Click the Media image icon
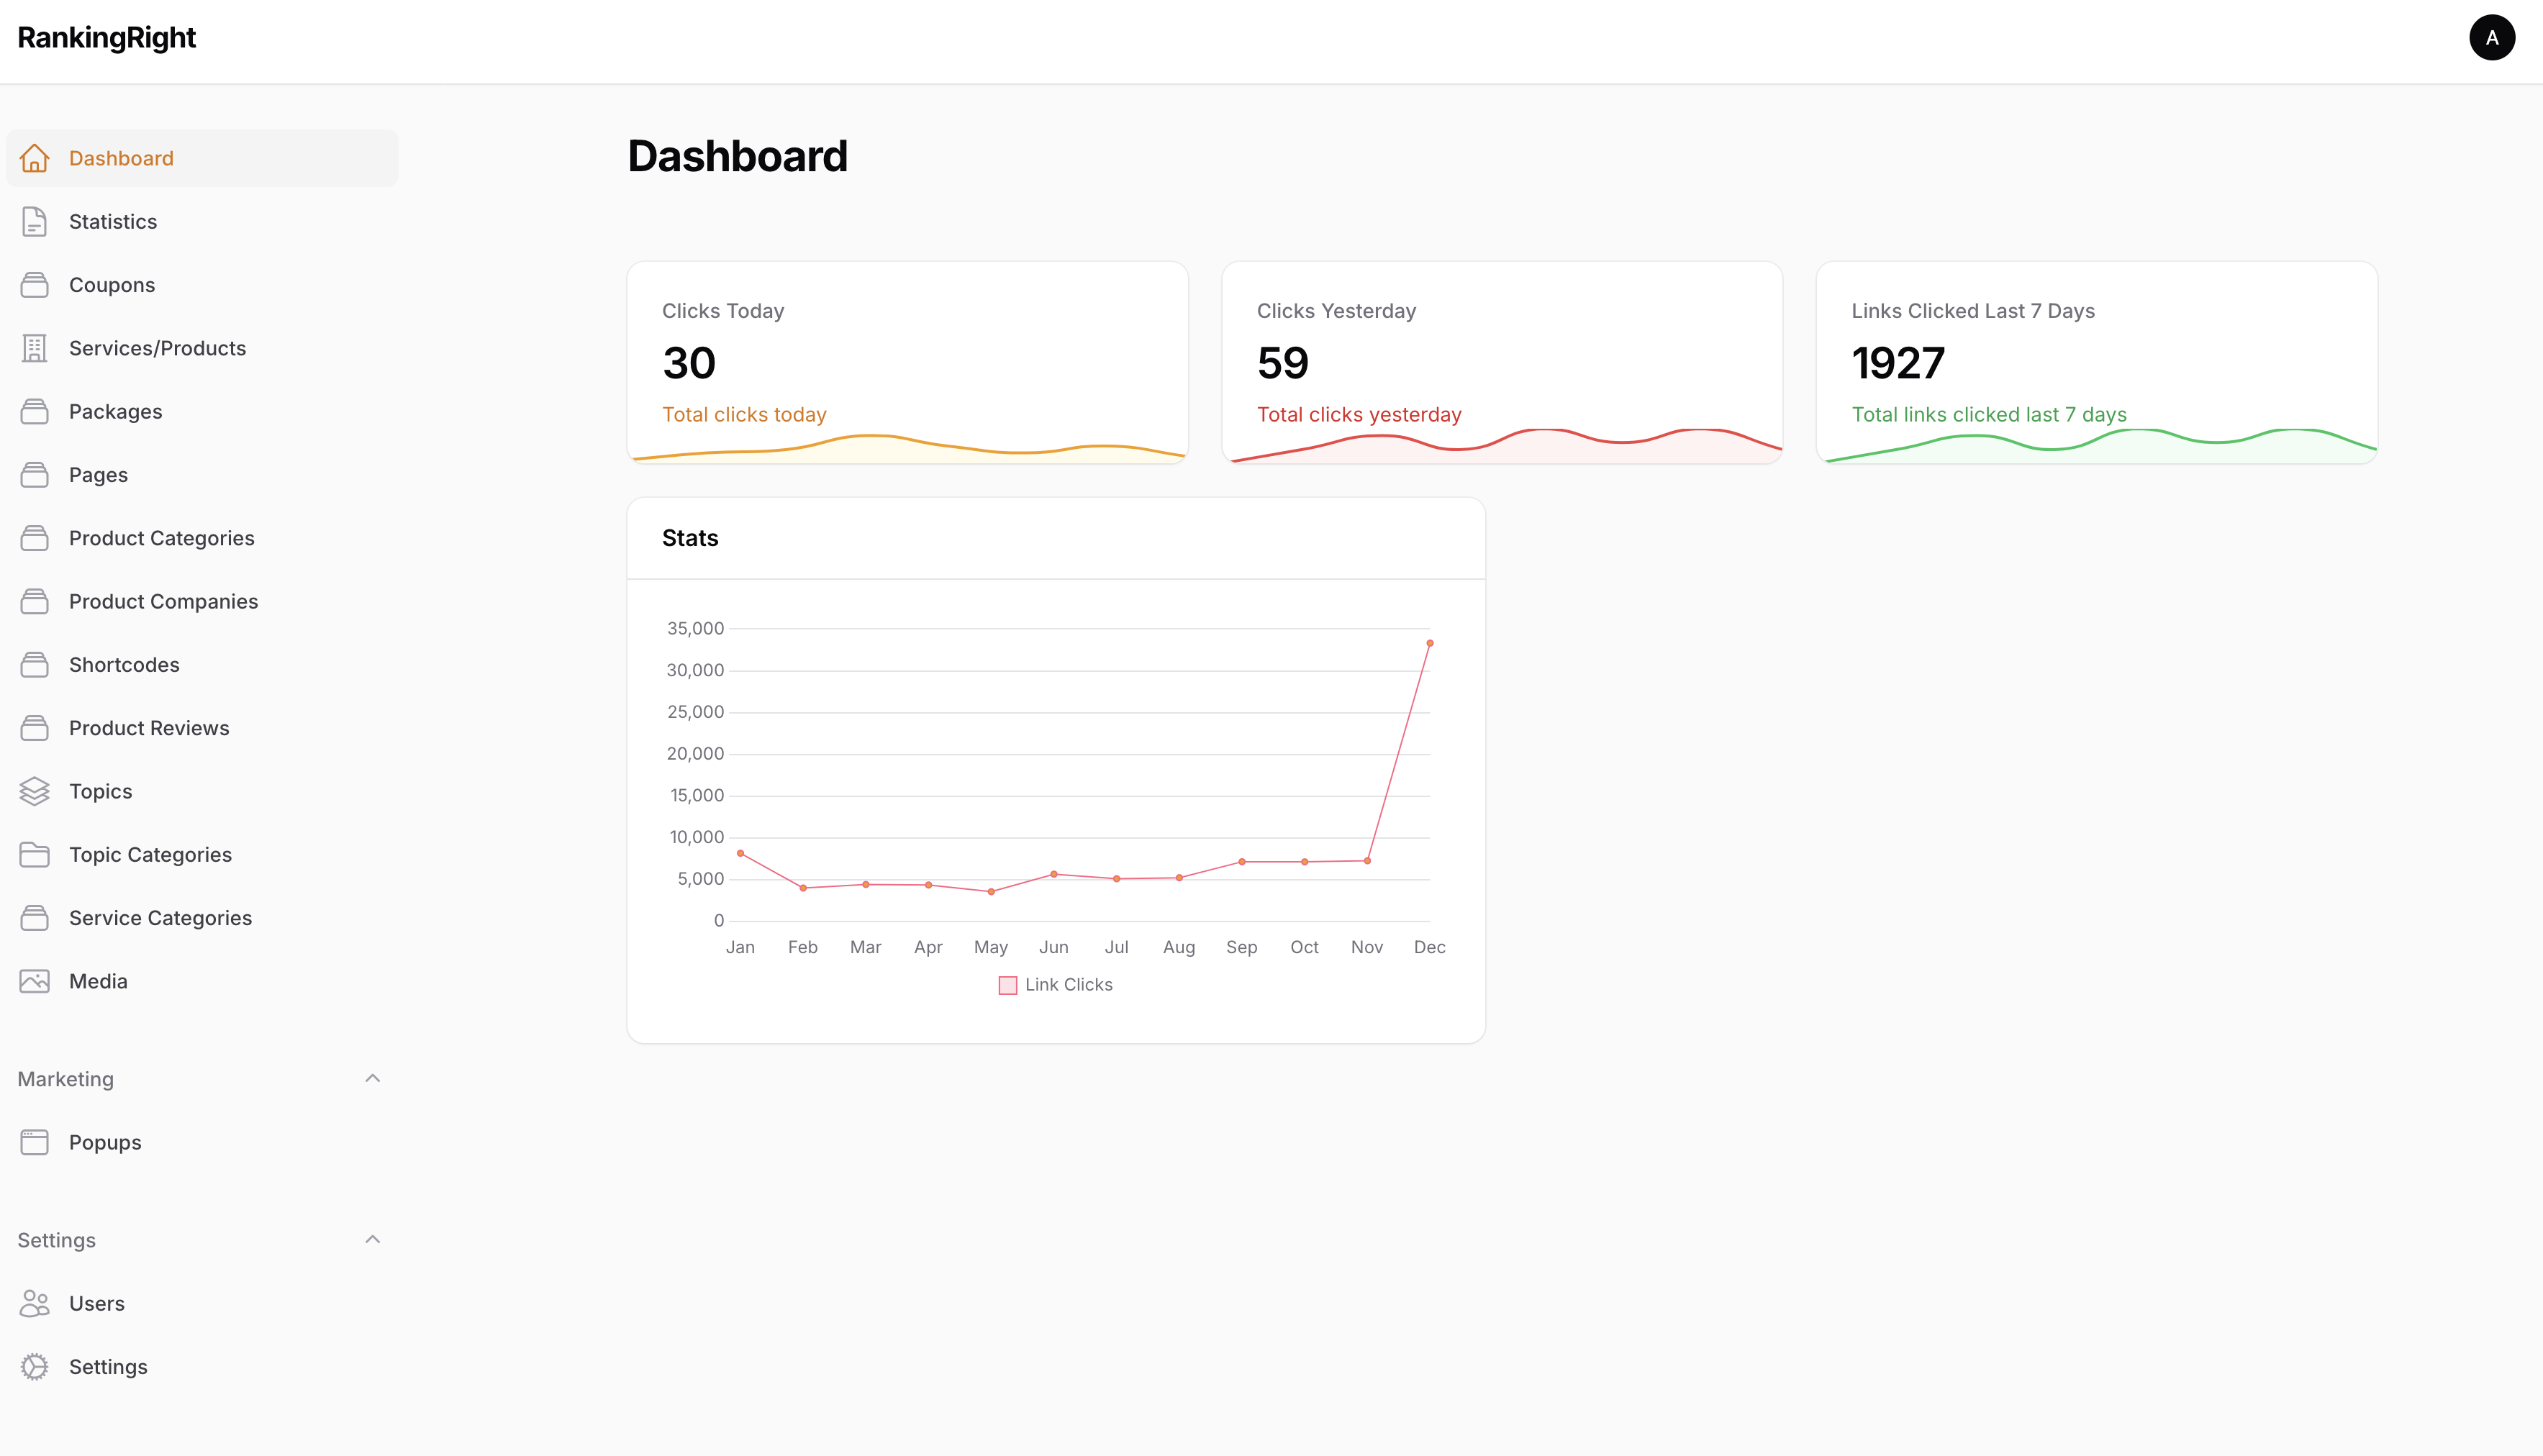The height and width of the screenshot is (1456, 2543). [x=35, y=980]
